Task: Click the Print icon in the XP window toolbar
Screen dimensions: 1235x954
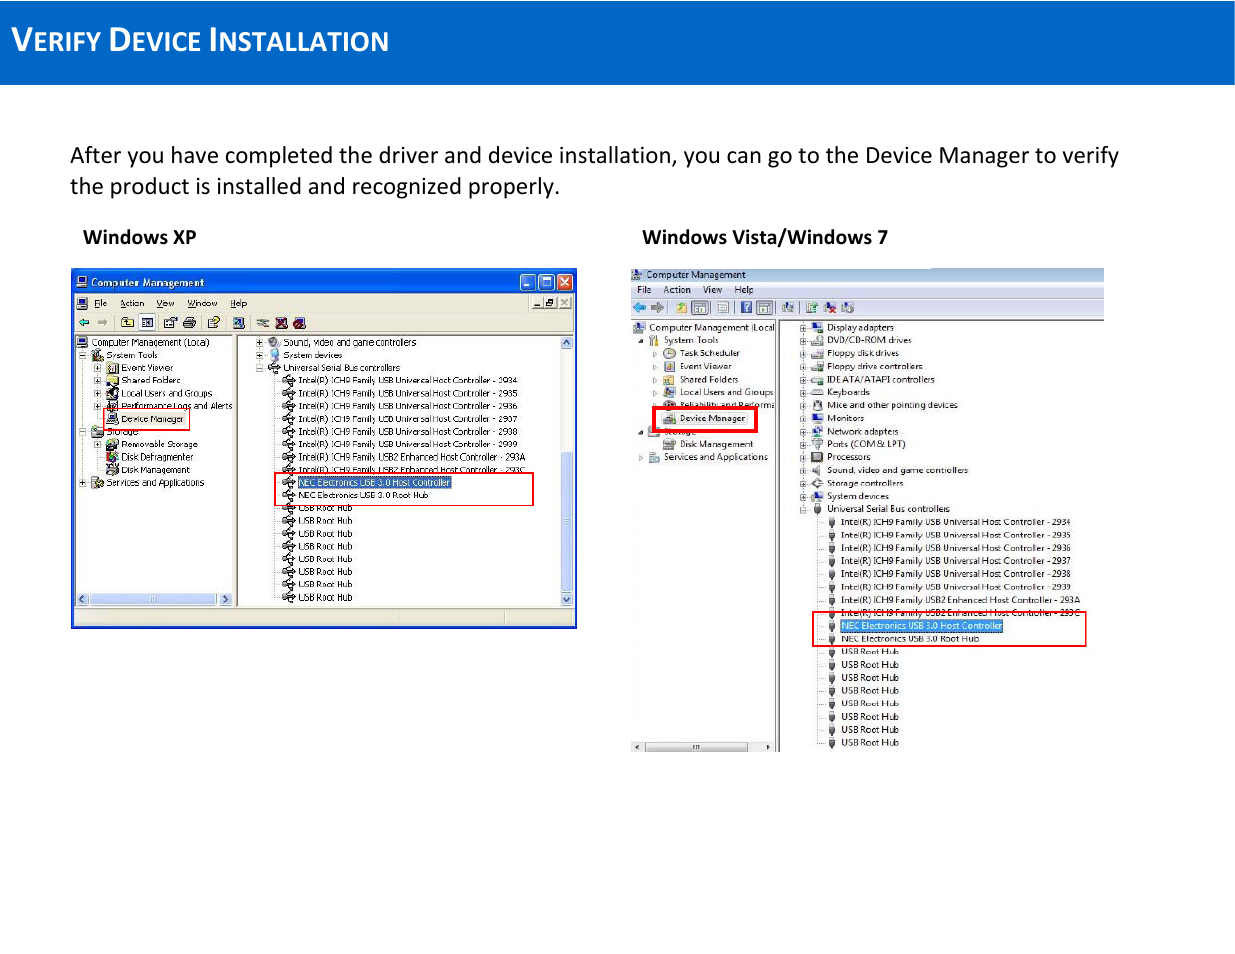Action: click(x=189, y=323)
